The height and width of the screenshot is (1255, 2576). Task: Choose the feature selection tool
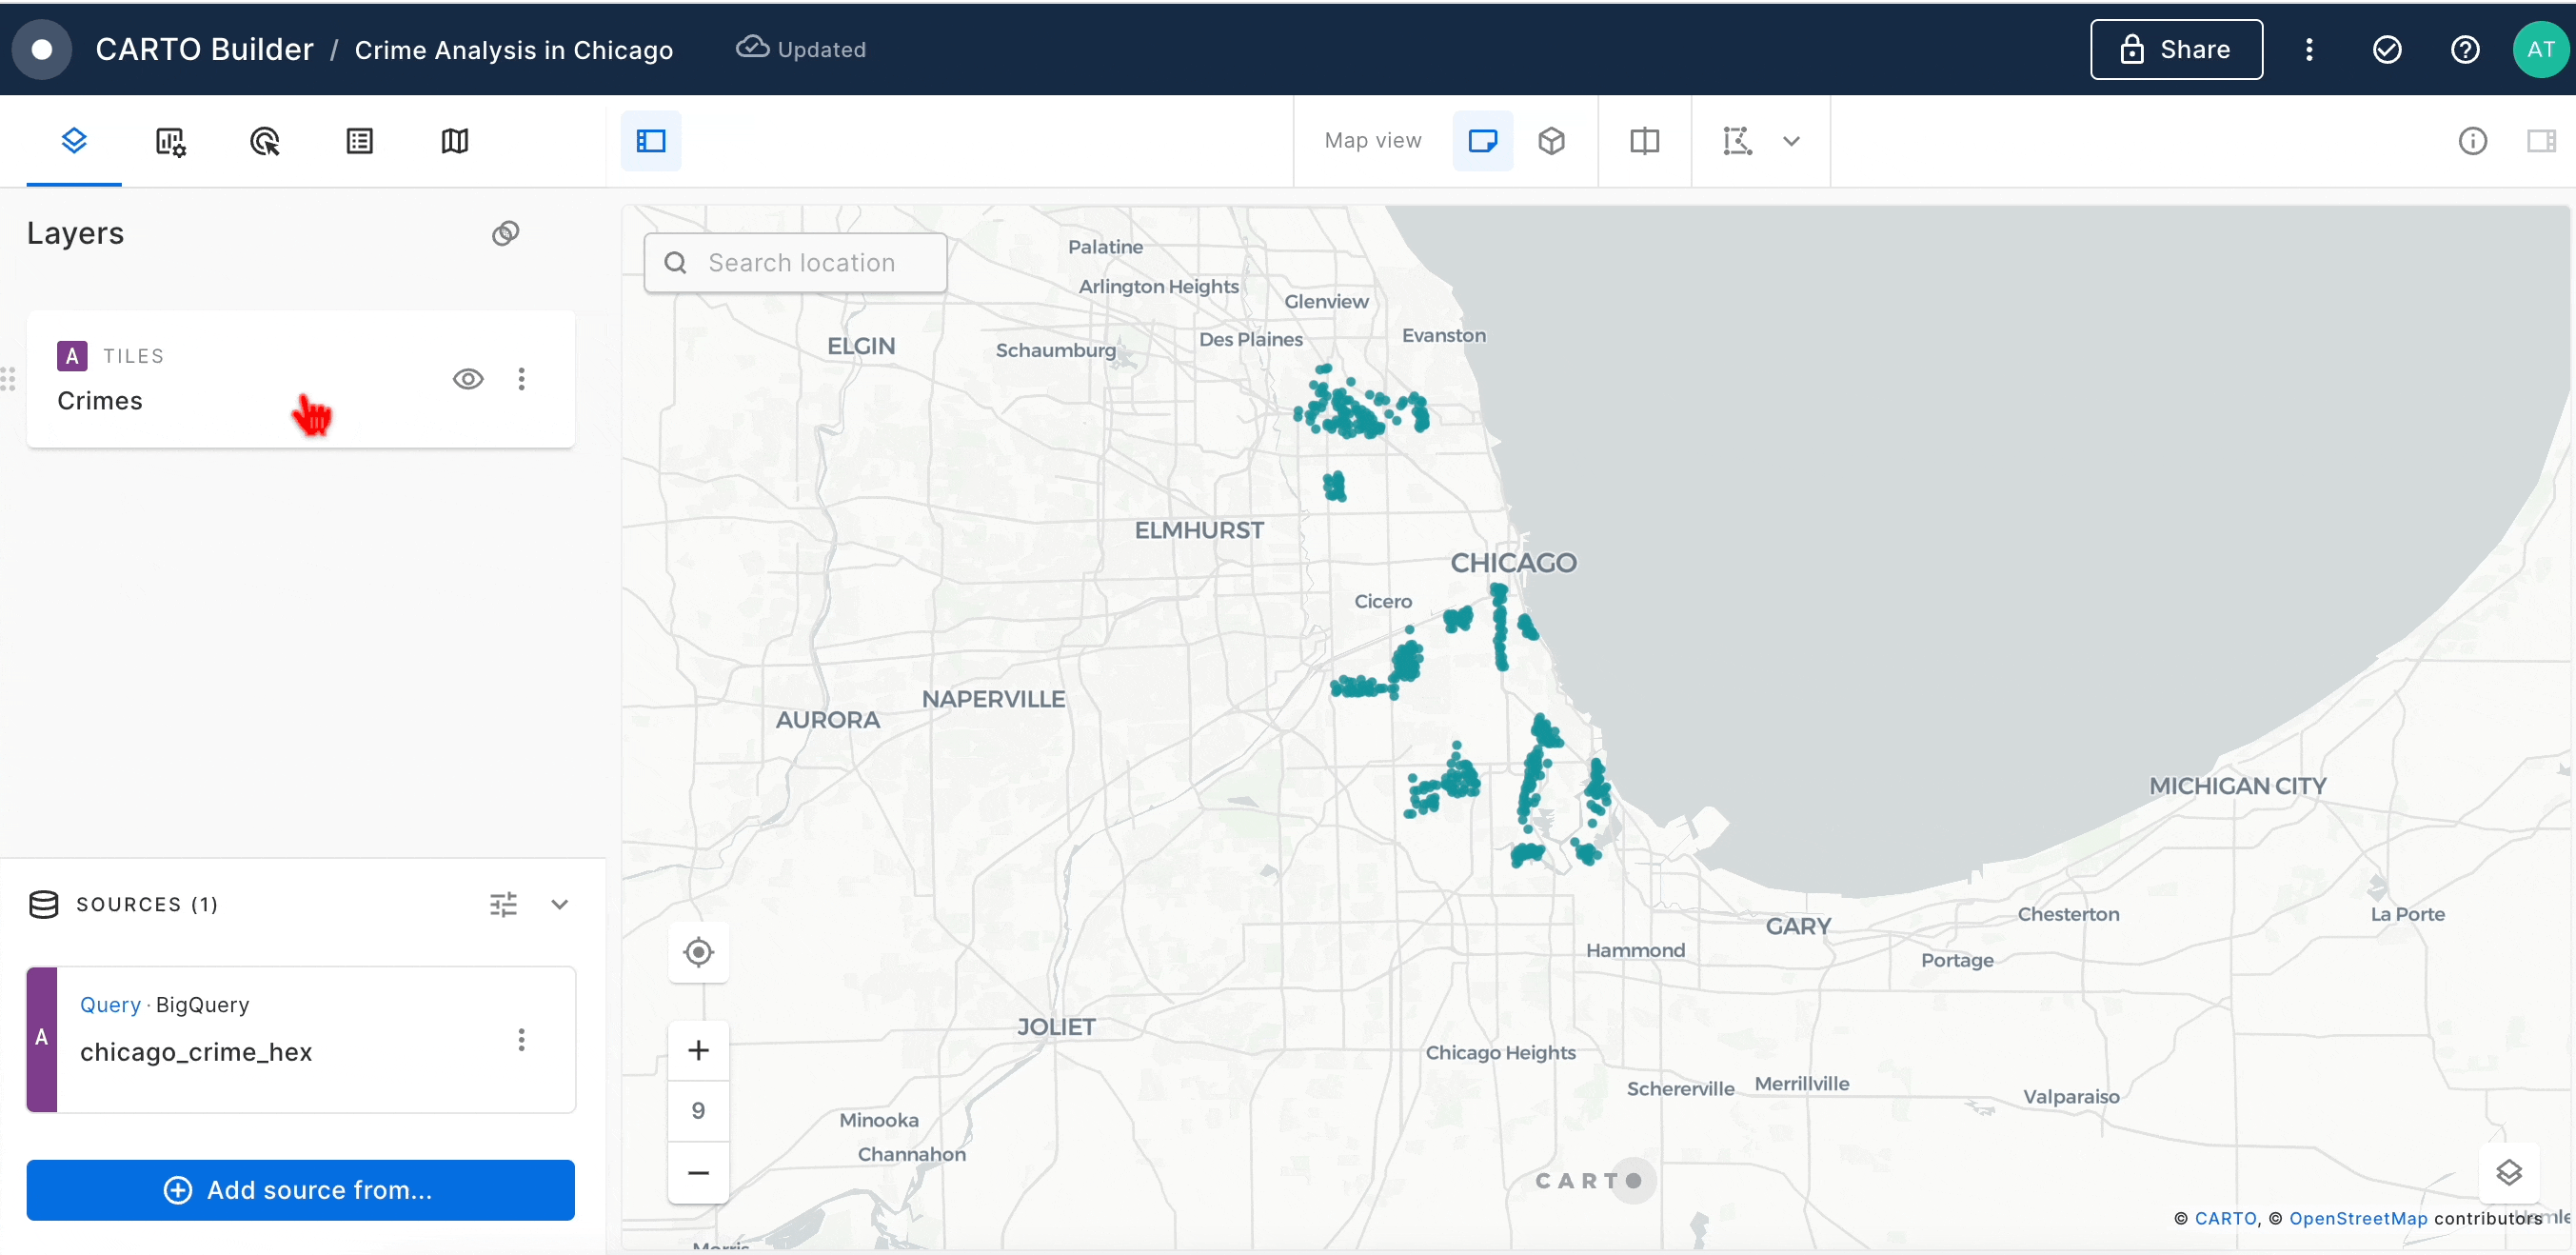(1737, 141)
